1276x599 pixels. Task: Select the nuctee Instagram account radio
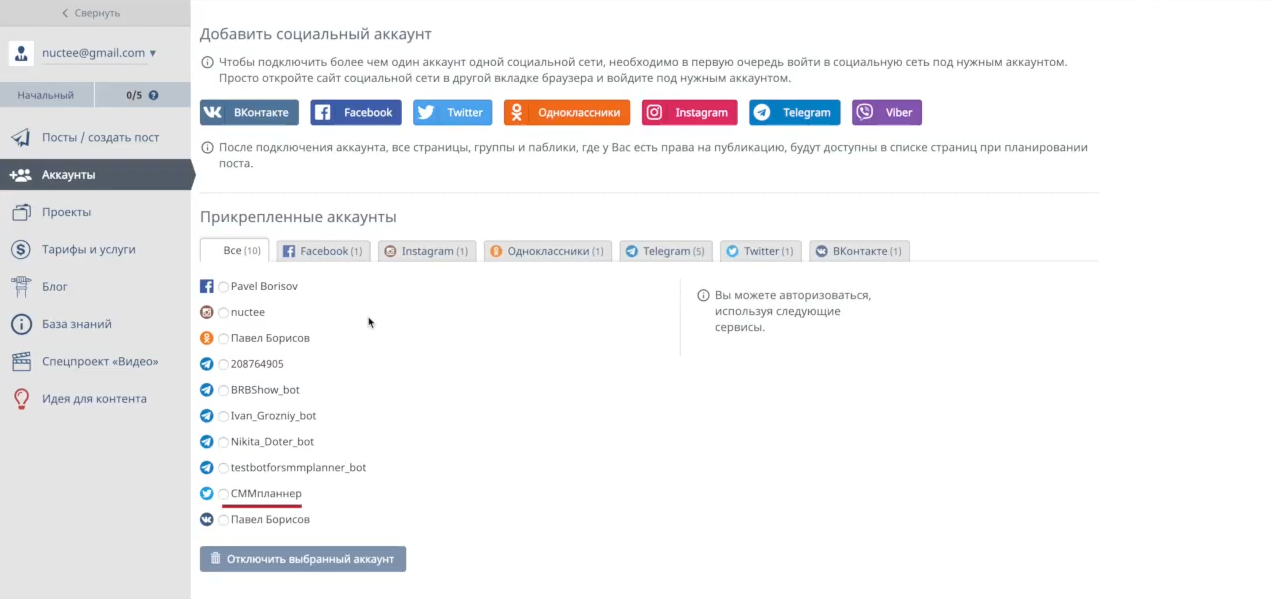pyautogui.click(x=223, y=313)
